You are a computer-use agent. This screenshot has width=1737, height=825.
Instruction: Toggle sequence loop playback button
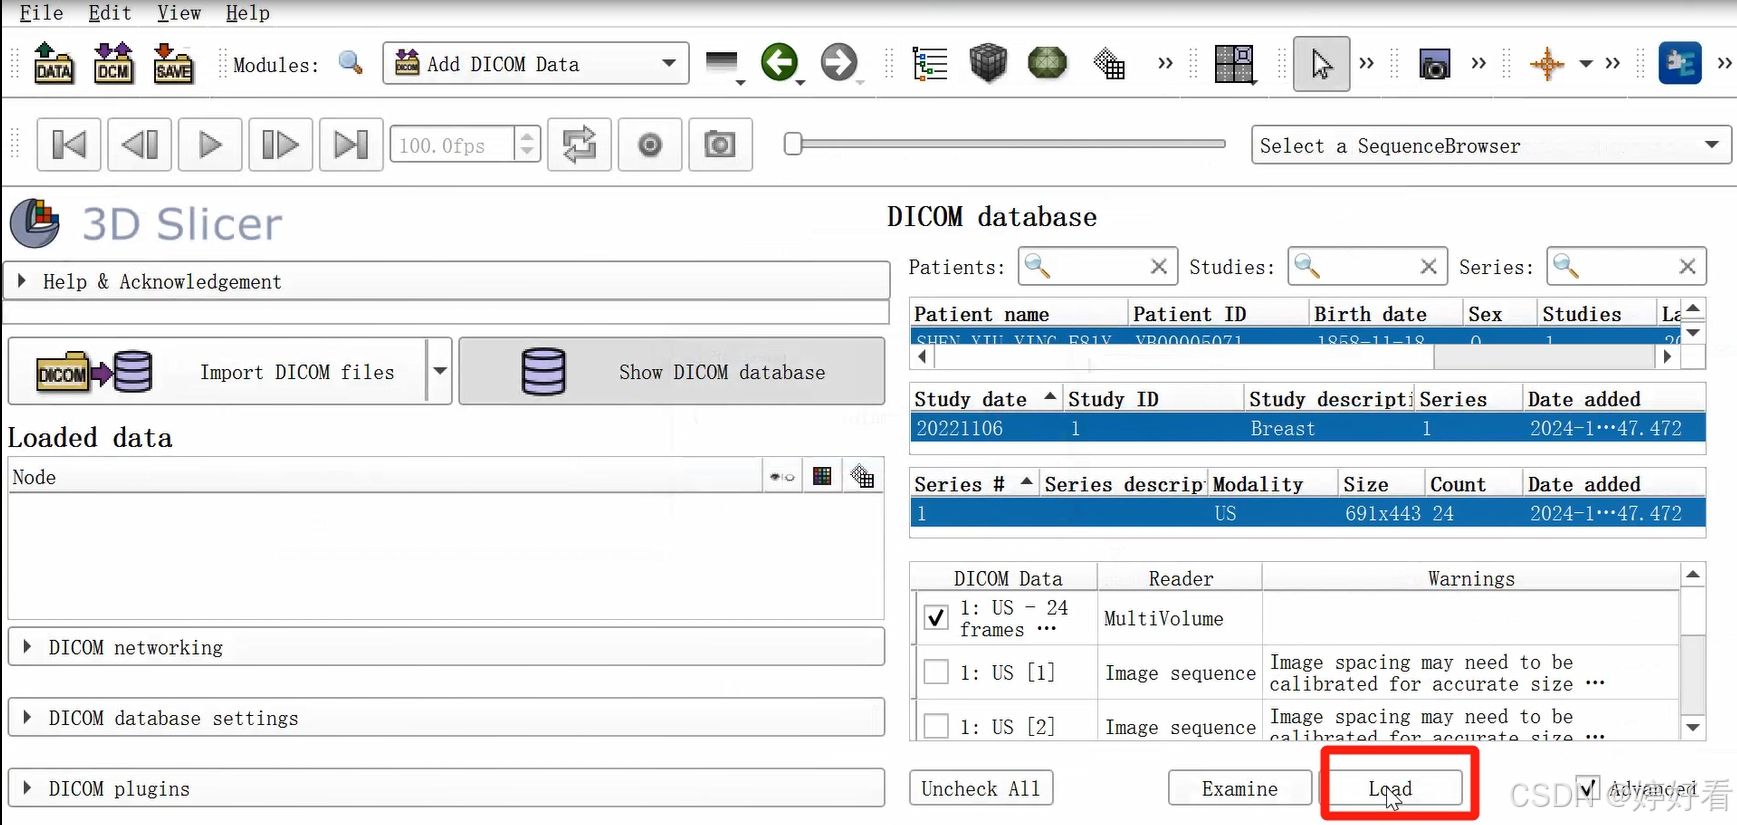tap(580, 145)
